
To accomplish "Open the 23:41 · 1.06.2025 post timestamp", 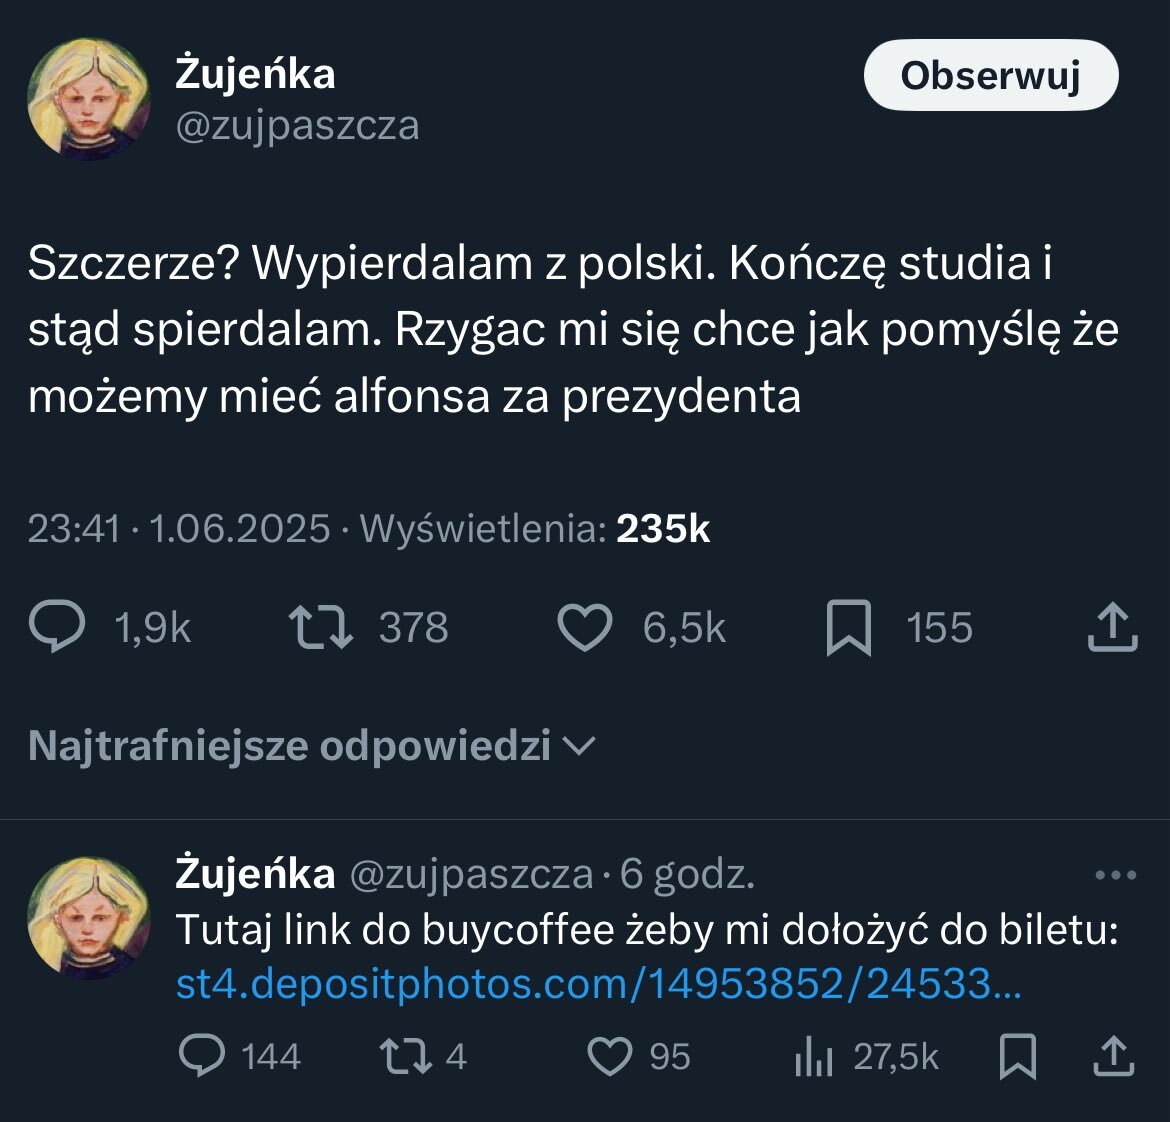I will 178,528.
